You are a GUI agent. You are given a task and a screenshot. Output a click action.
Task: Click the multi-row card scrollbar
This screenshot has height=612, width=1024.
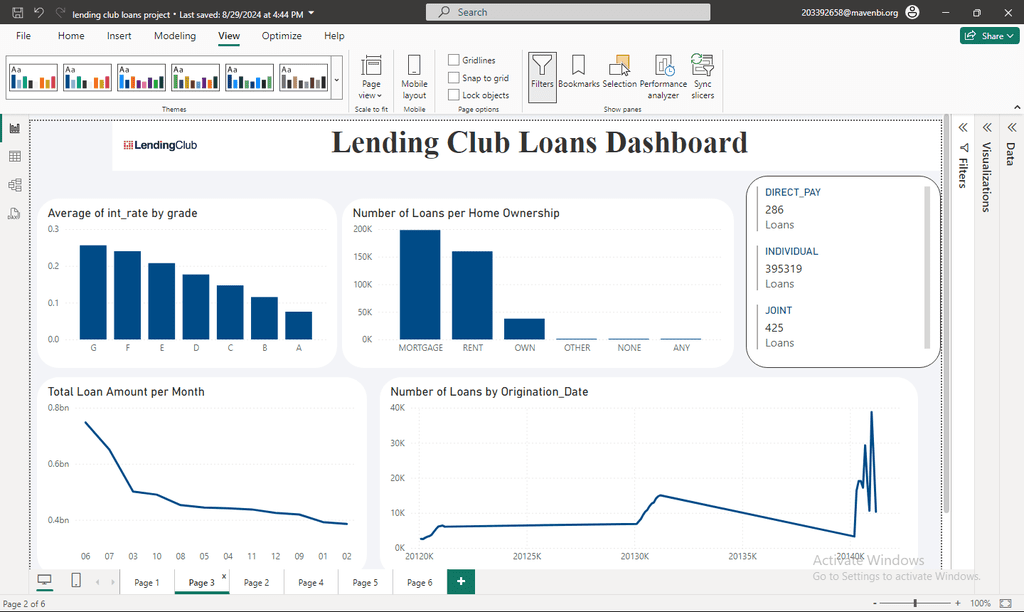pyautogui.click(x=927, y=267)
